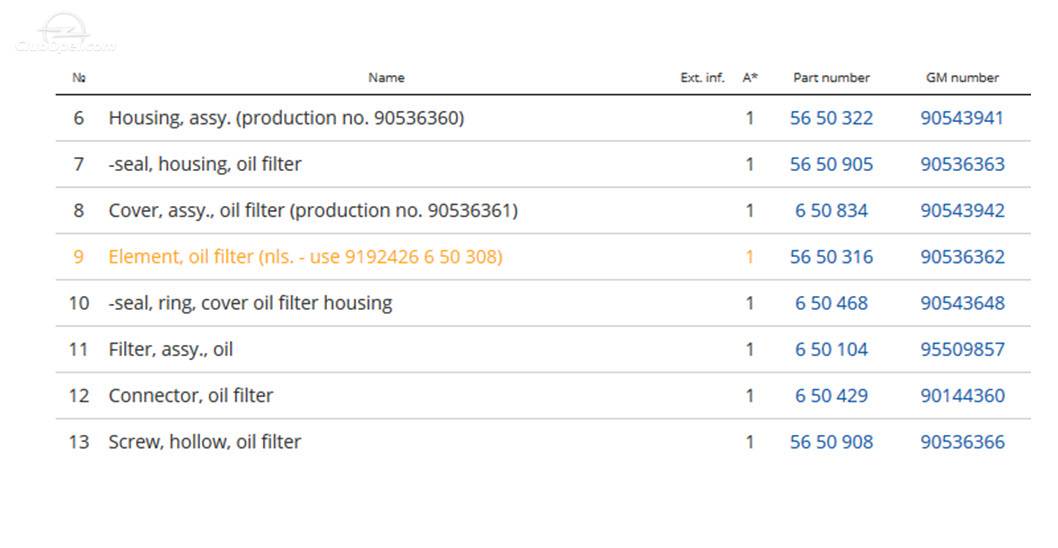
Task: Open GM number 90543941
Action: (x=962, y=118)
